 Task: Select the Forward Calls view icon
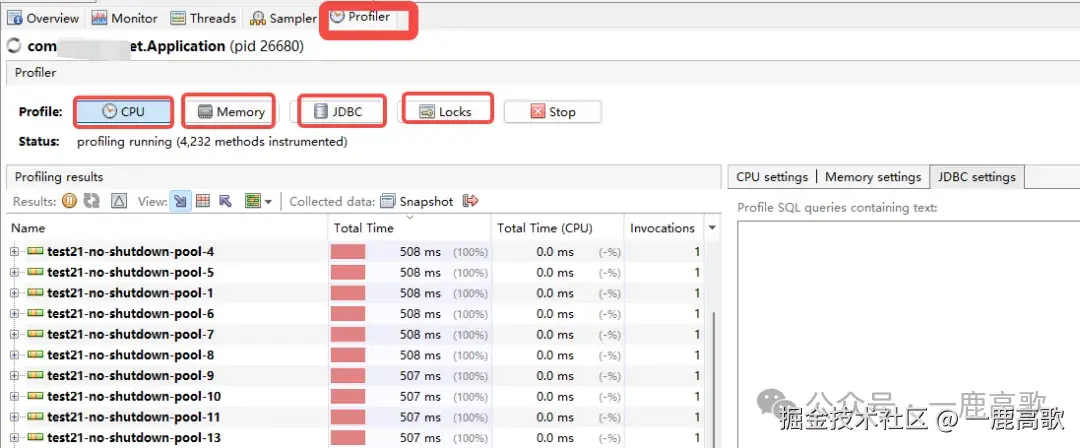(180, 201)
